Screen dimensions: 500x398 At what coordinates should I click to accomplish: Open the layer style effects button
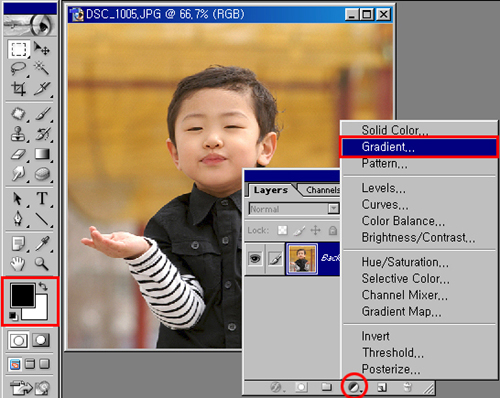coord(277,387)
